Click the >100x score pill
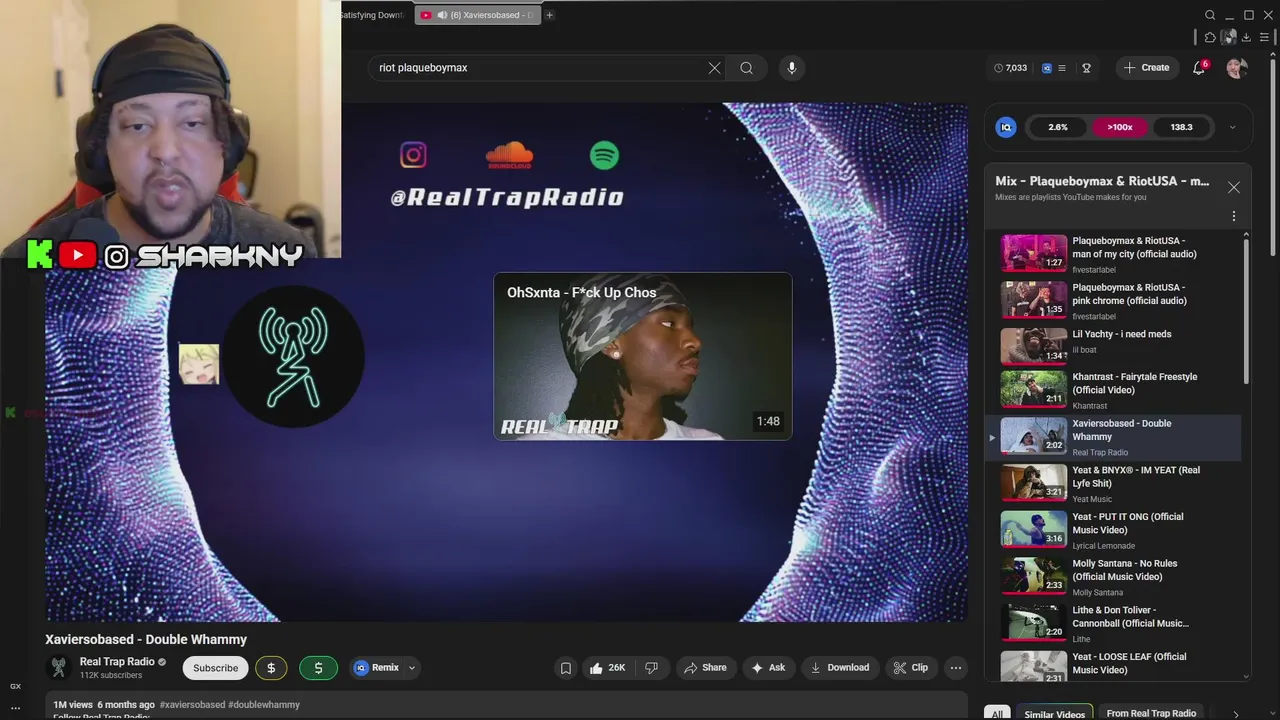The image size is (1280, 720). pyautogui.click(x=1120, y=127)
